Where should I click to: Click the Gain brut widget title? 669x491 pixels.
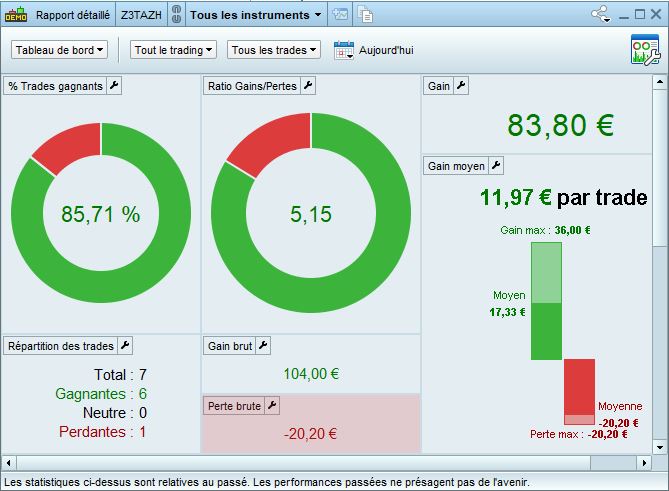(230, 346)
